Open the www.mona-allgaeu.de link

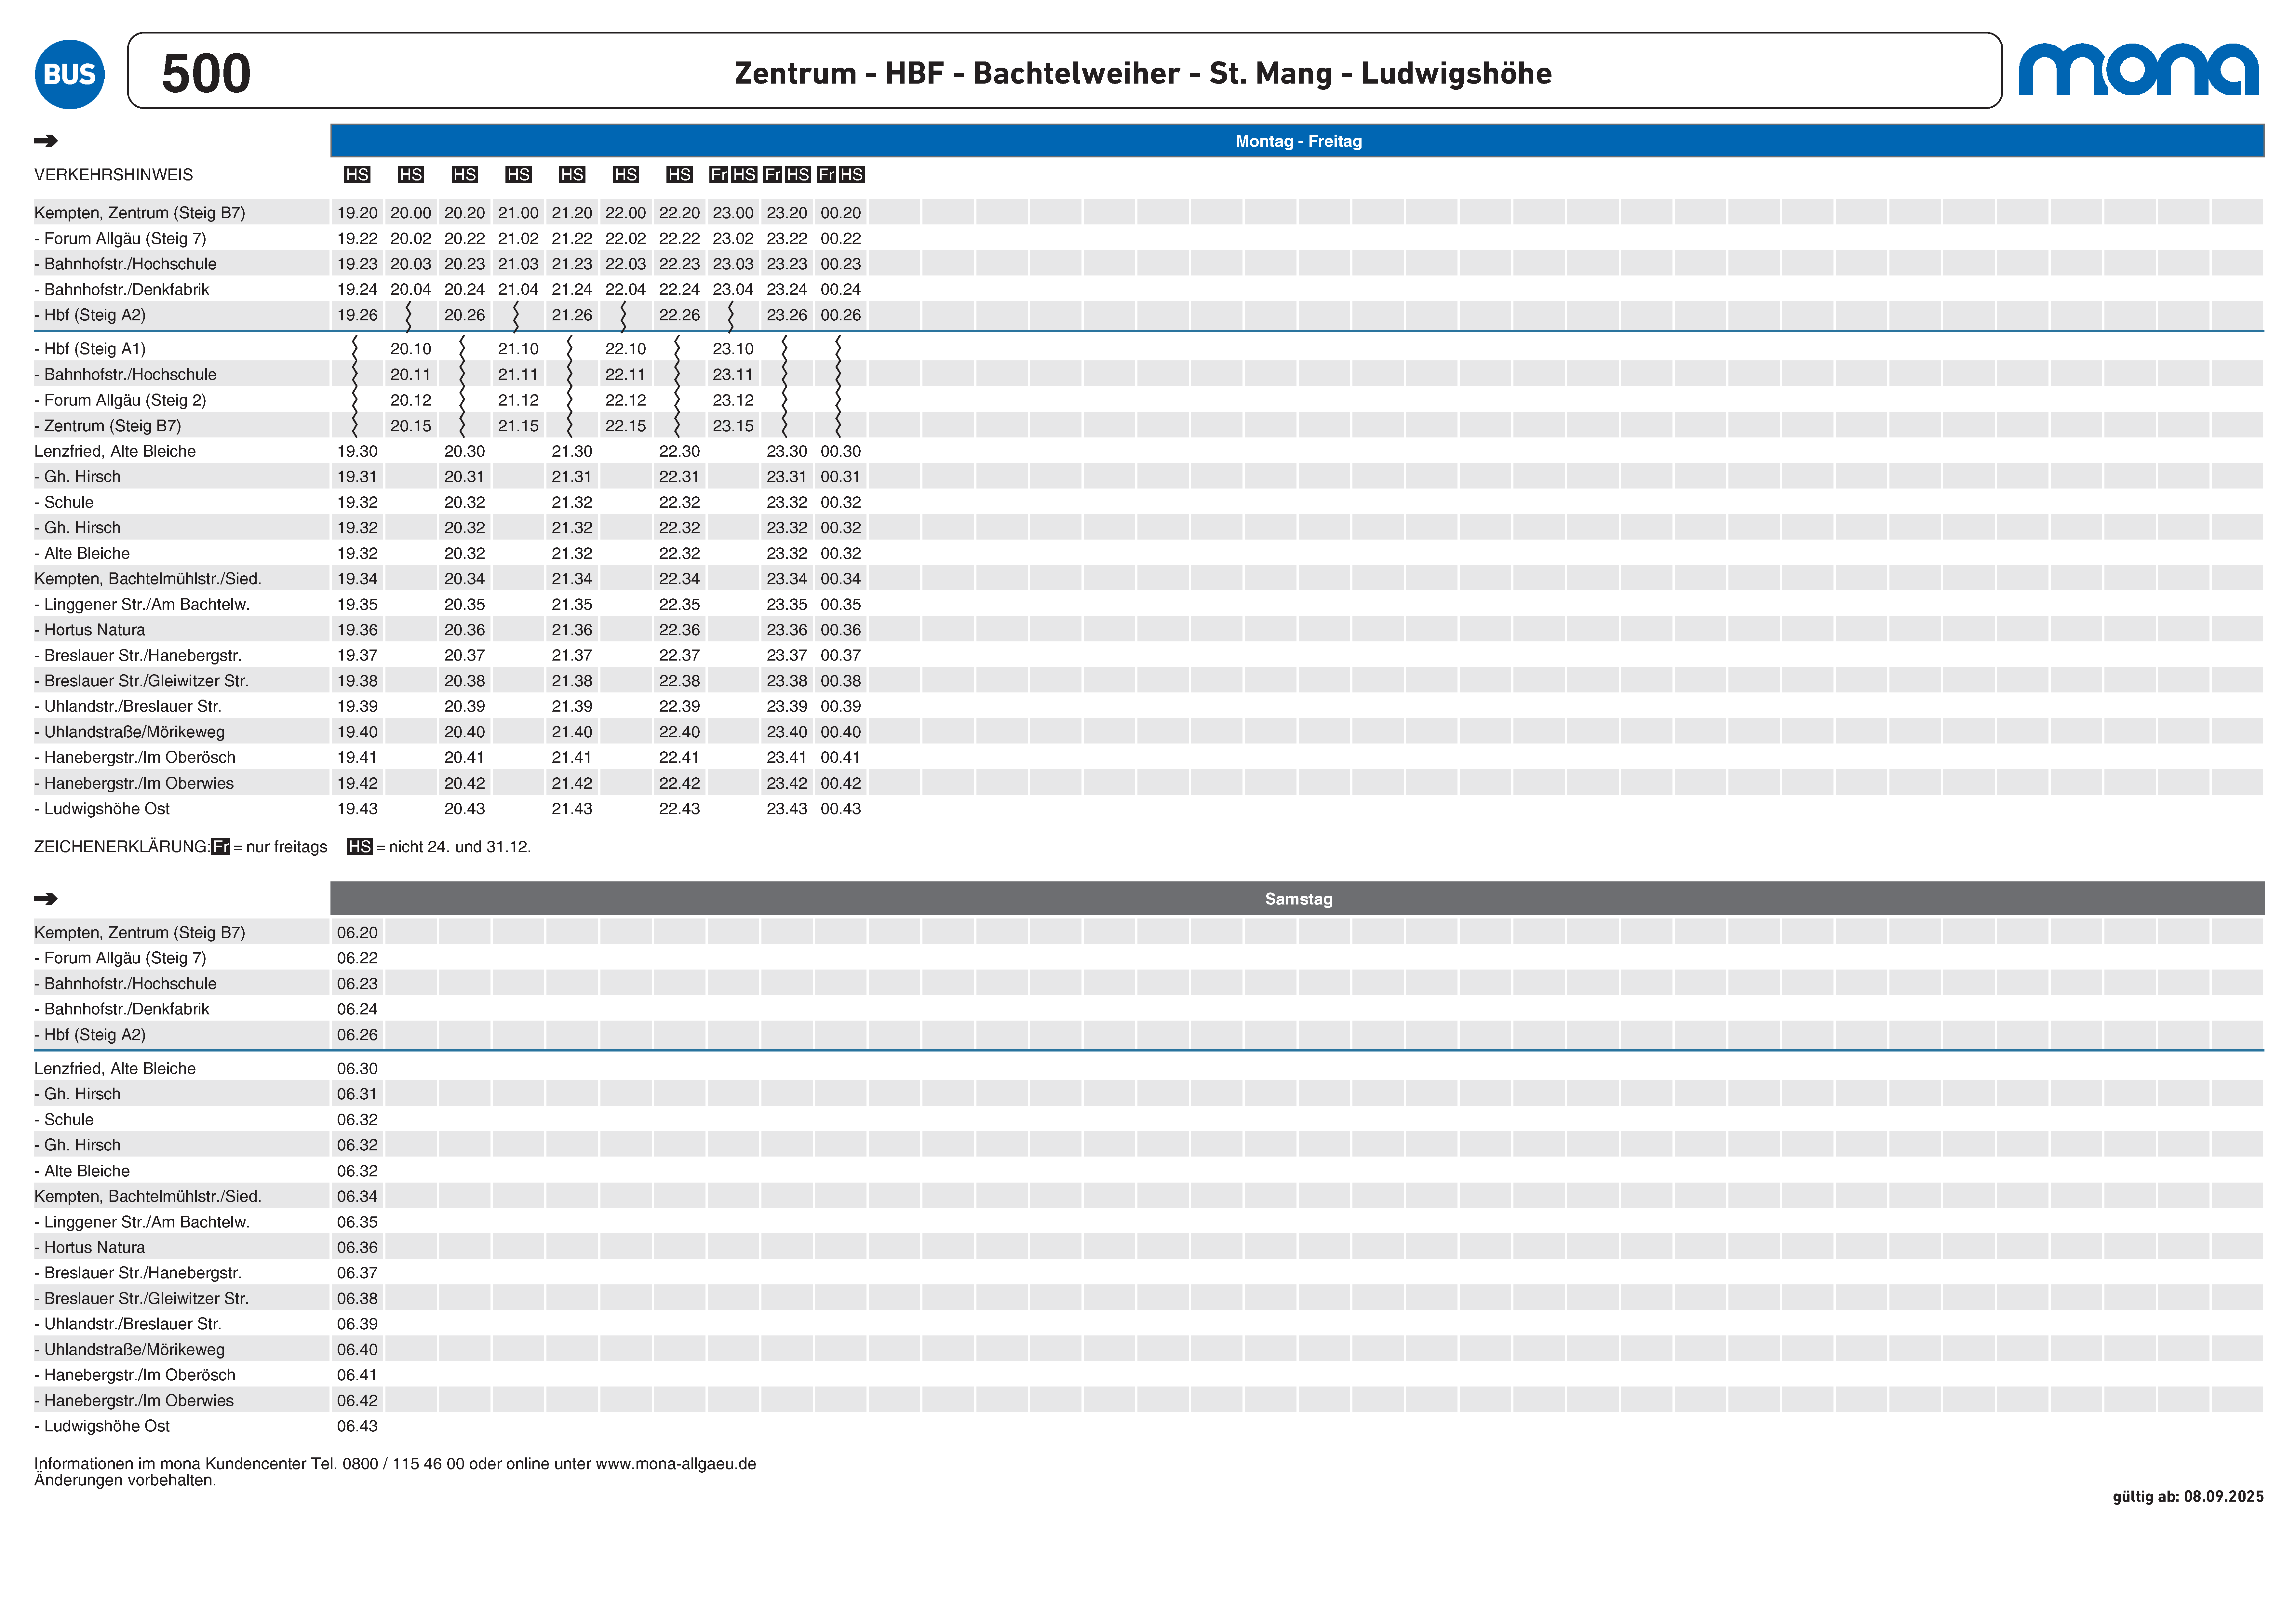676,1464
